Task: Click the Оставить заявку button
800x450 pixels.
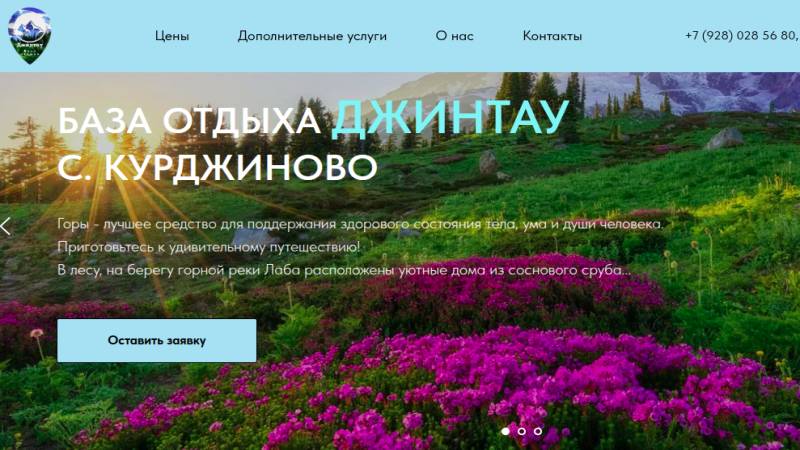Action: pos(157,340)
